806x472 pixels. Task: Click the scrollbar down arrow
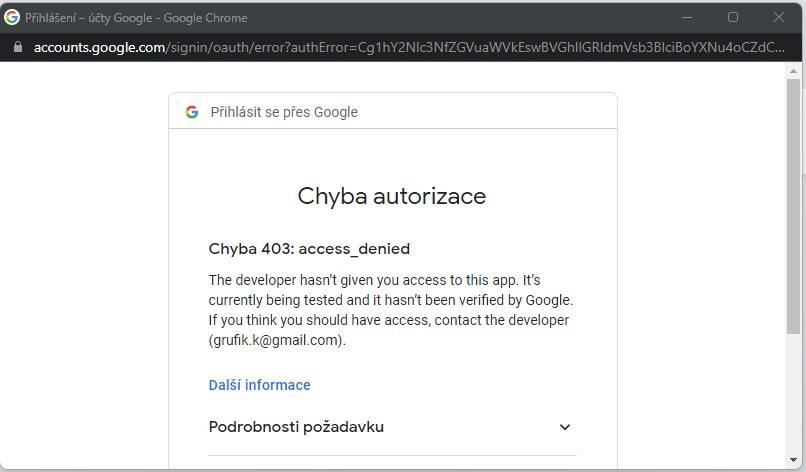794,461
